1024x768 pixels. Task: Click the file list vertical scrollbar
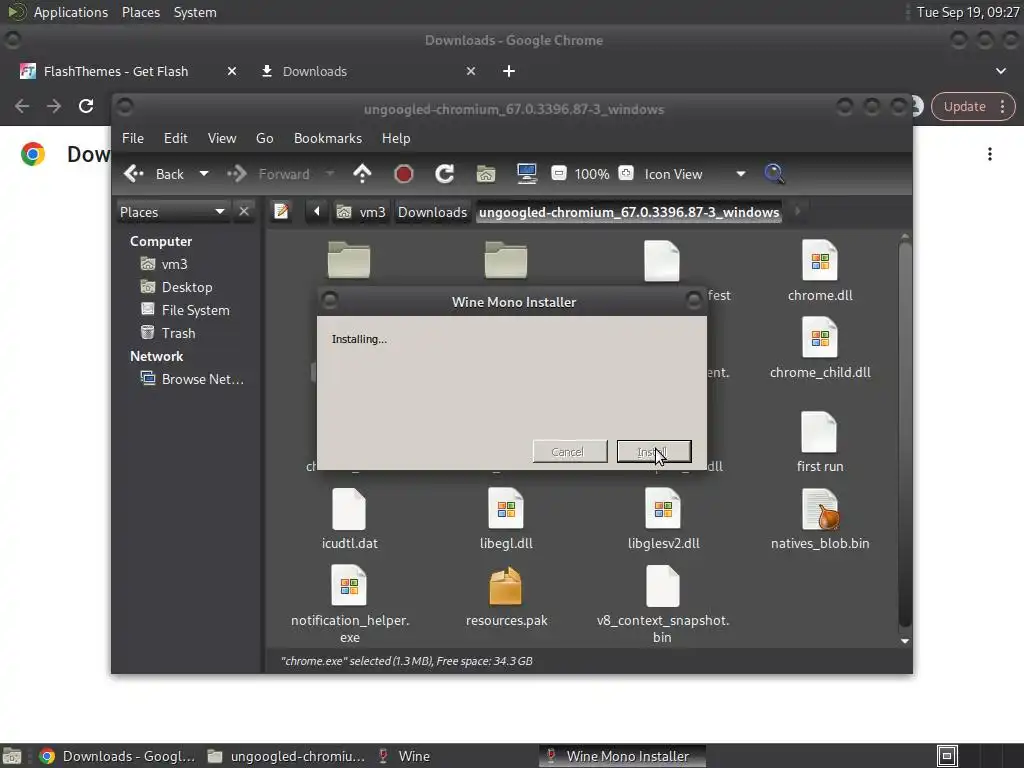[x=904, y=434]
